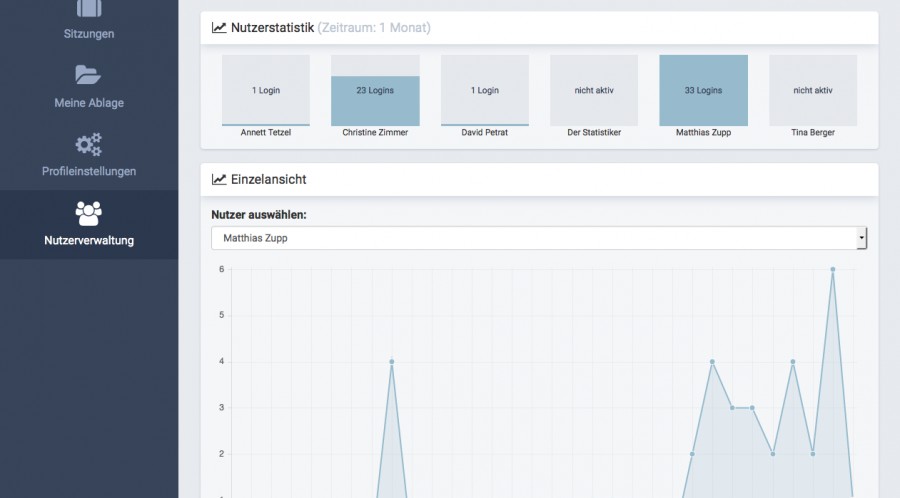Screen dimensions: 900x498
Task: Select the Nutzerverwaltung users icon
Action: (x=89, y=213)
